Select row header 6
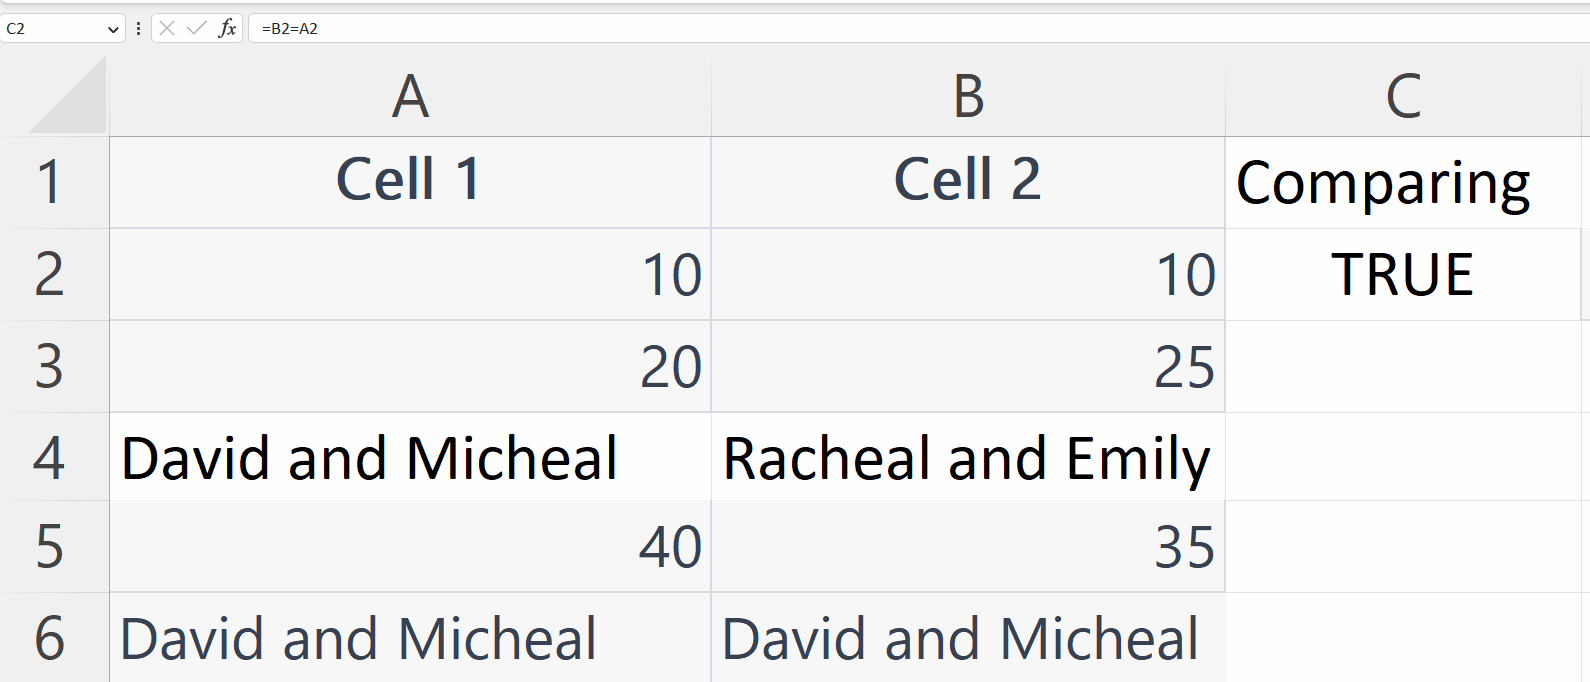Screen dimensions: 1590x682 click(56, 637)
